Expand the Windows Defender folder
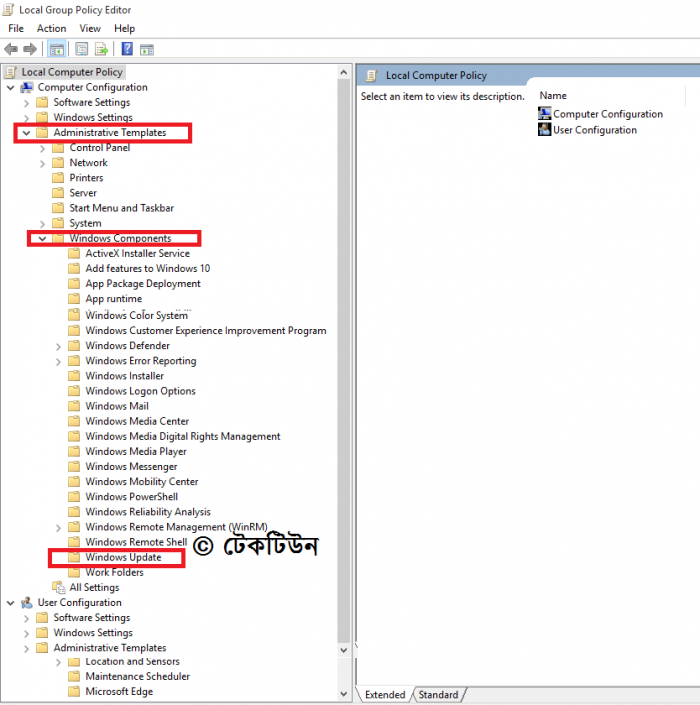 click(x=58, y=347)
